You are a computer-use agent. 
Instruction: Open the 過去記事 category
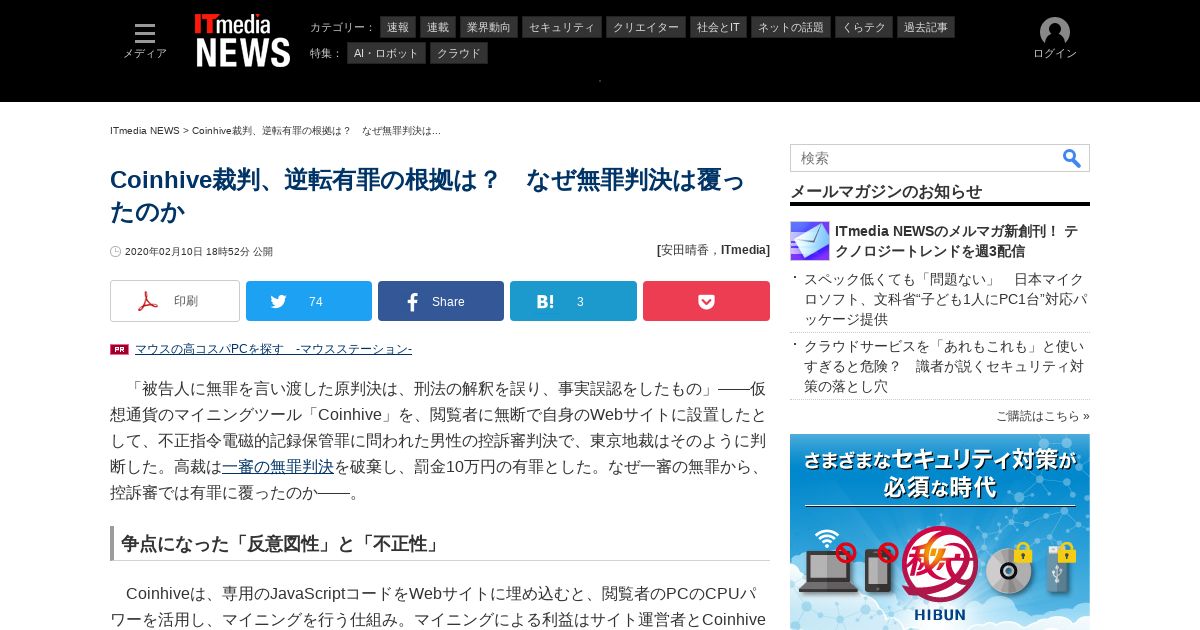pos(926,27)
